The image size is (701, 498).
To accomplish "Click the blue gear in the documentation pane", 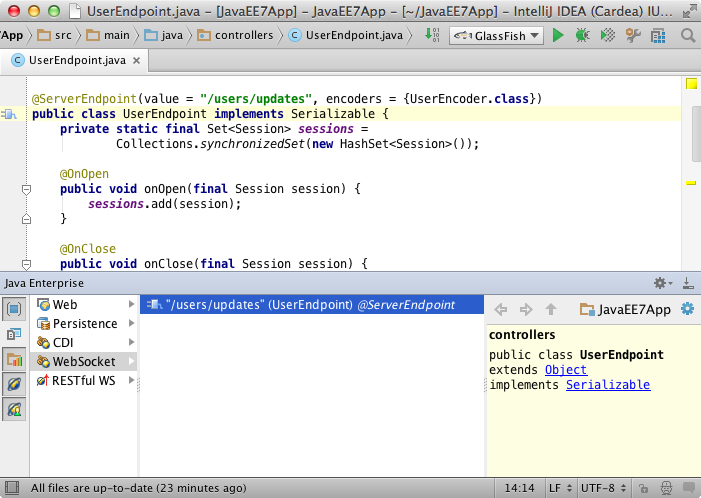I will pos(687,309).
